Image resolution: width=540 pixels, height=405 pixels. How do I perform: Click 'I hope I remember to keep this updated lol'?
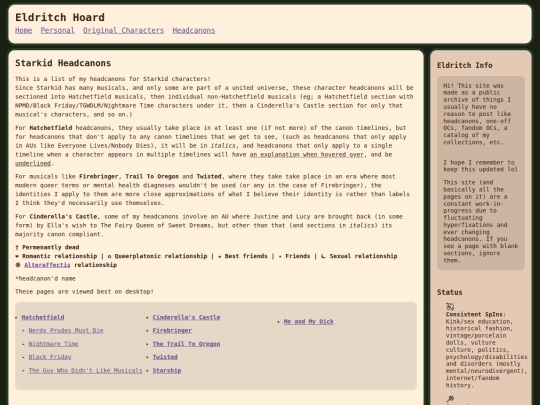(x=480, y=166)
